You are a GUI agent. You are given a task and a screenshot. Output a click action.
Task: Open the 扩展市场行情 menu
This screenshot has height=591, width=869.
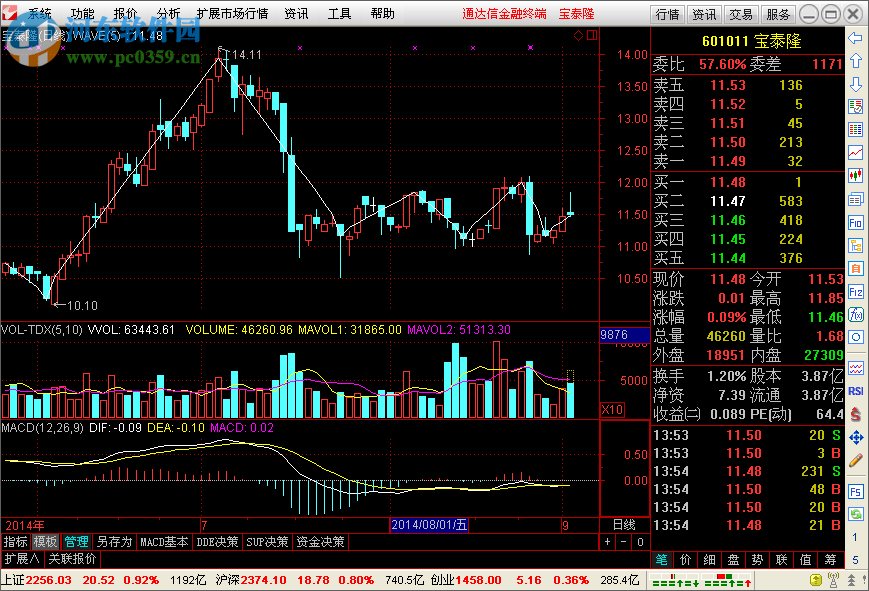point(232,13)
